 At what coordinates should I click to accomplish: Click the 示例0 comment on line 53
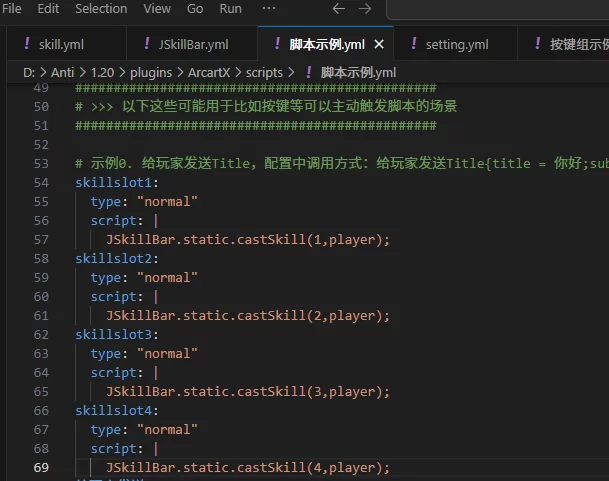coord(342,164)
